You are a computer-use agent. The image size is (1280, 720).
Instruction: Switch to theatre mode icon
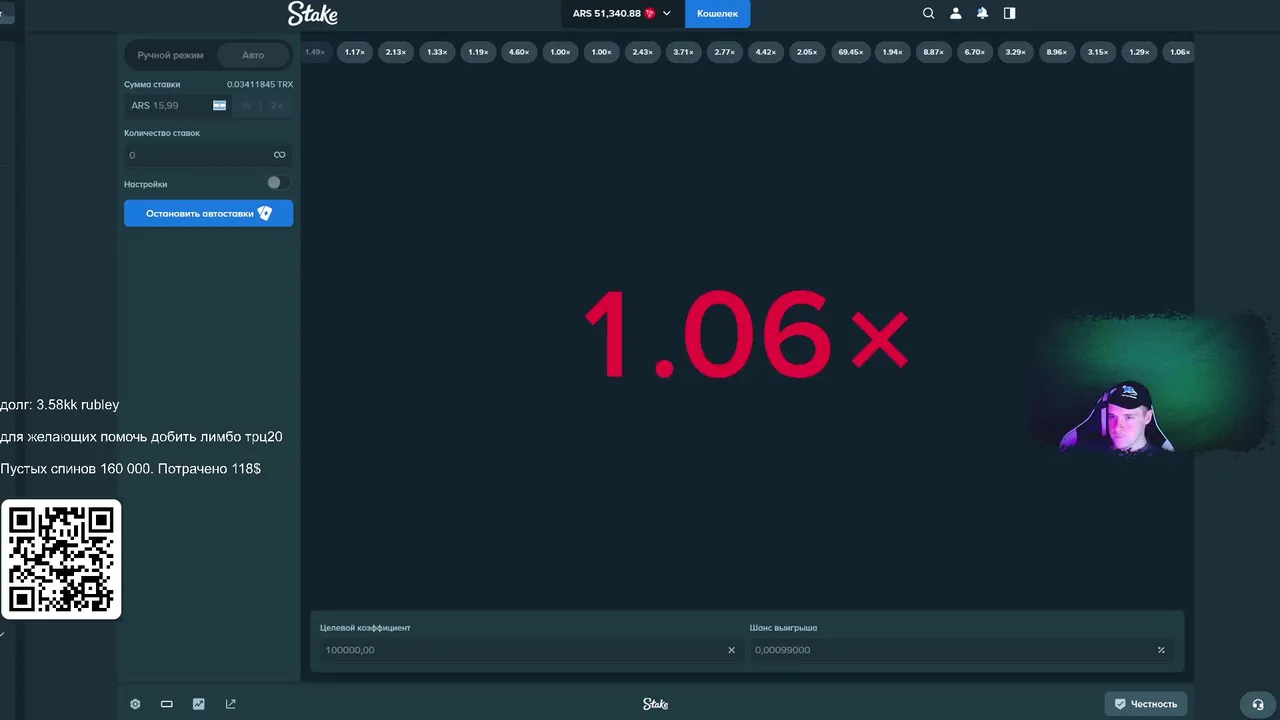click(167, 704)
